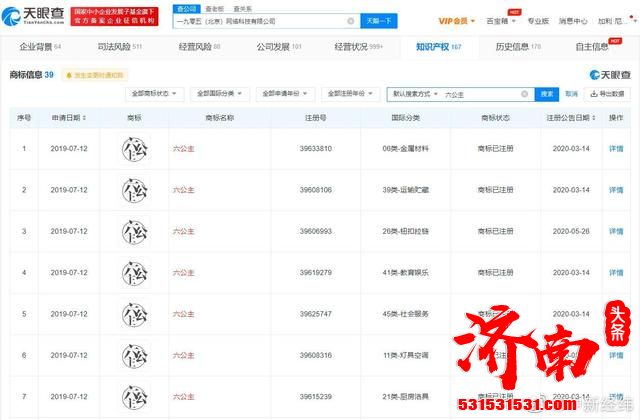Click the red official credit agency banner
This screenshot has width=640, height=420.
114,16
